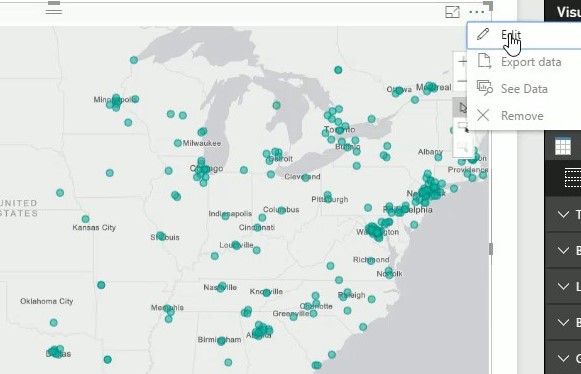581x374 pixels.
Task: Click the More options ellipsis button
Action: tap(477, 12)
